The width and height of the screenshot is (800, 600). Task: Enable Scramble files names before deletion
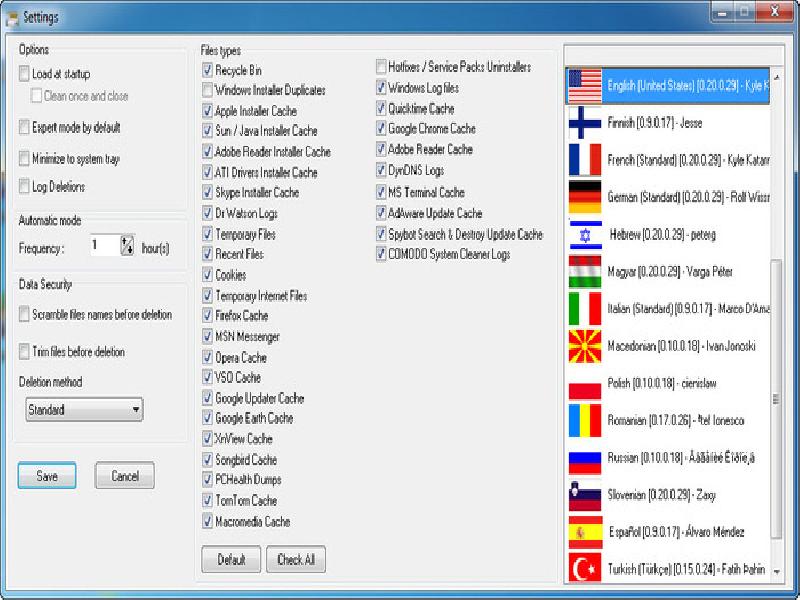24,314
